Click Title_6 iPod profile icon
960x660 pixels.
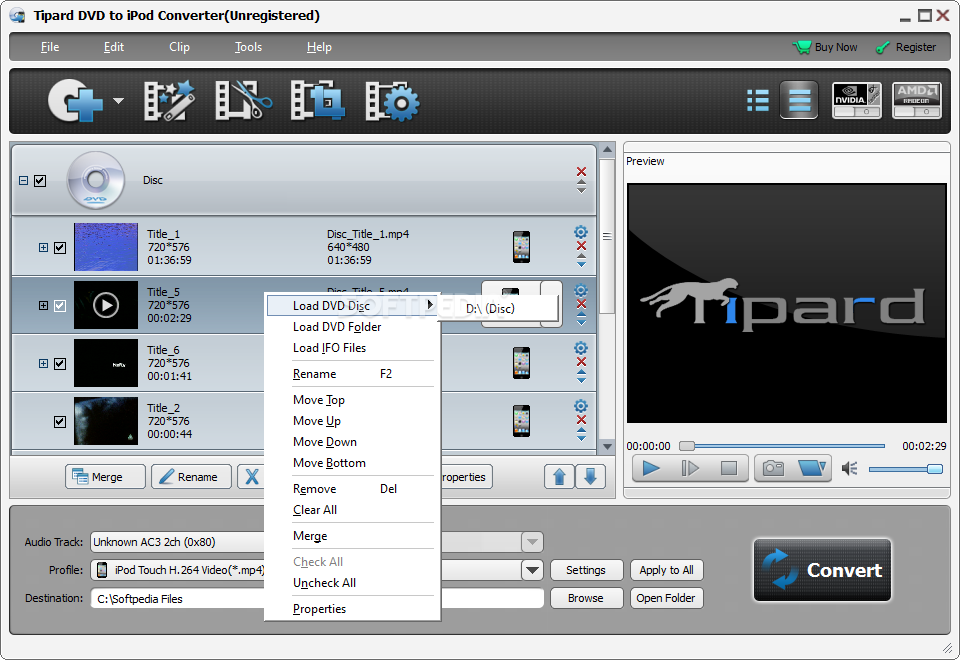point(522,363)
